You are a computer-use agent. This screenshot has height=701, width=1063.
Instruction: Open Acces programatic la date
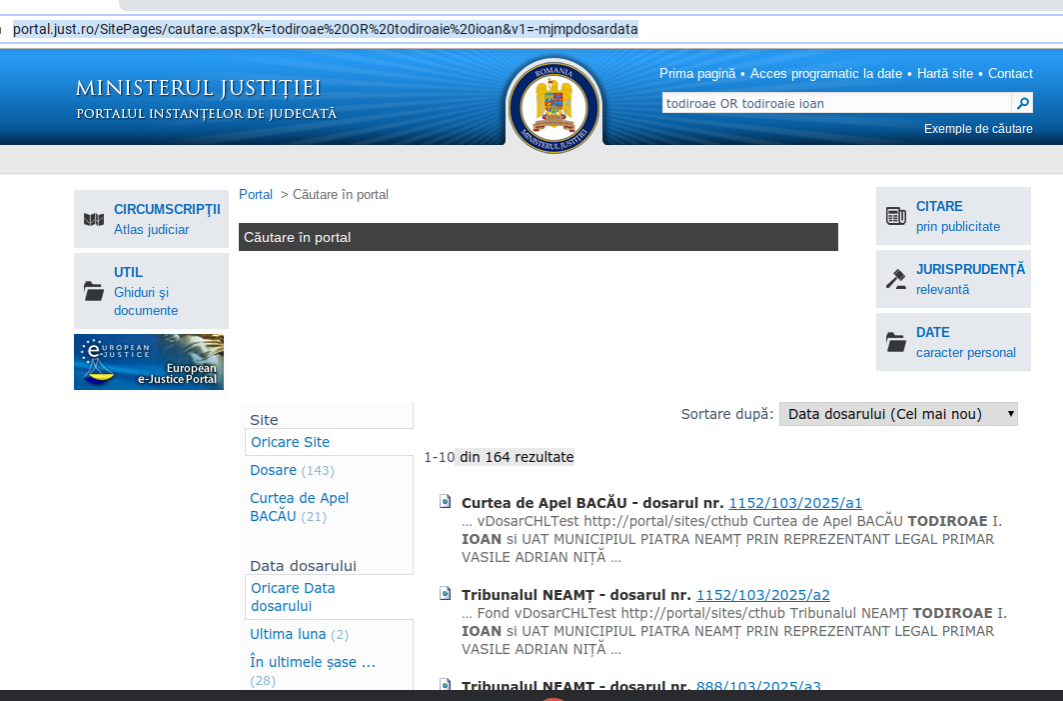(x=826, y=73)
